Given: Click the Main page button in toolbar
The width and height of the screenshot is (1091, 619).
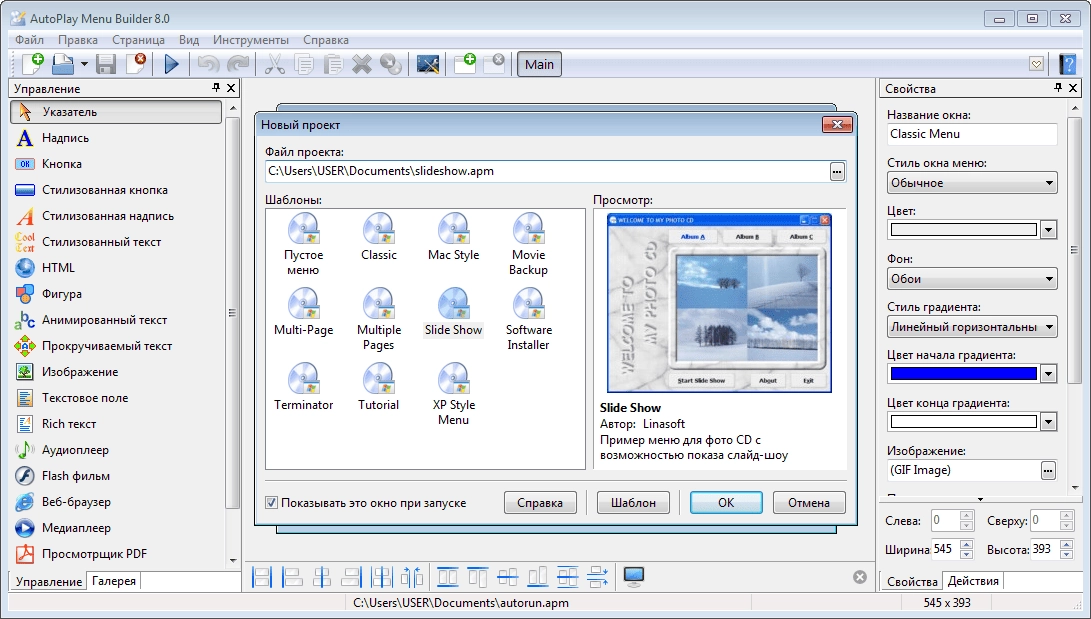Looking at the screenshot, I should point(539,64).
